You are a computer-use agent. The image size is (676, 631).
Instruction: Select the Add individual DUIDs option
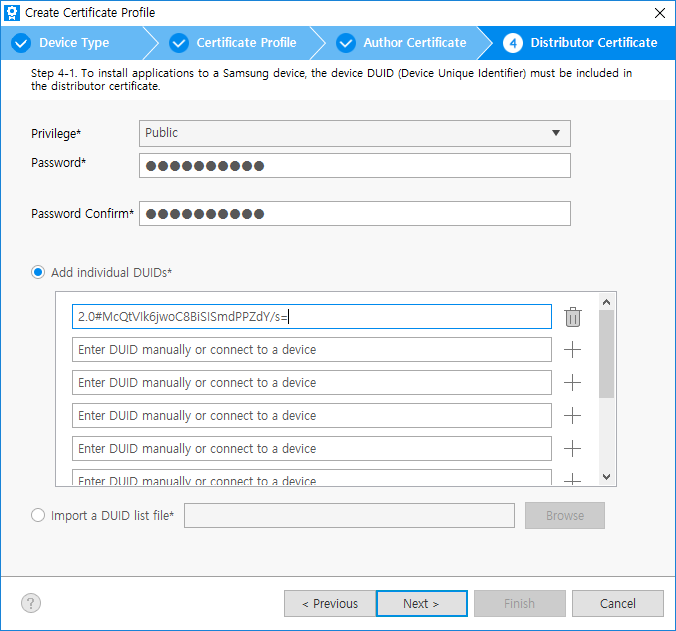39,272
